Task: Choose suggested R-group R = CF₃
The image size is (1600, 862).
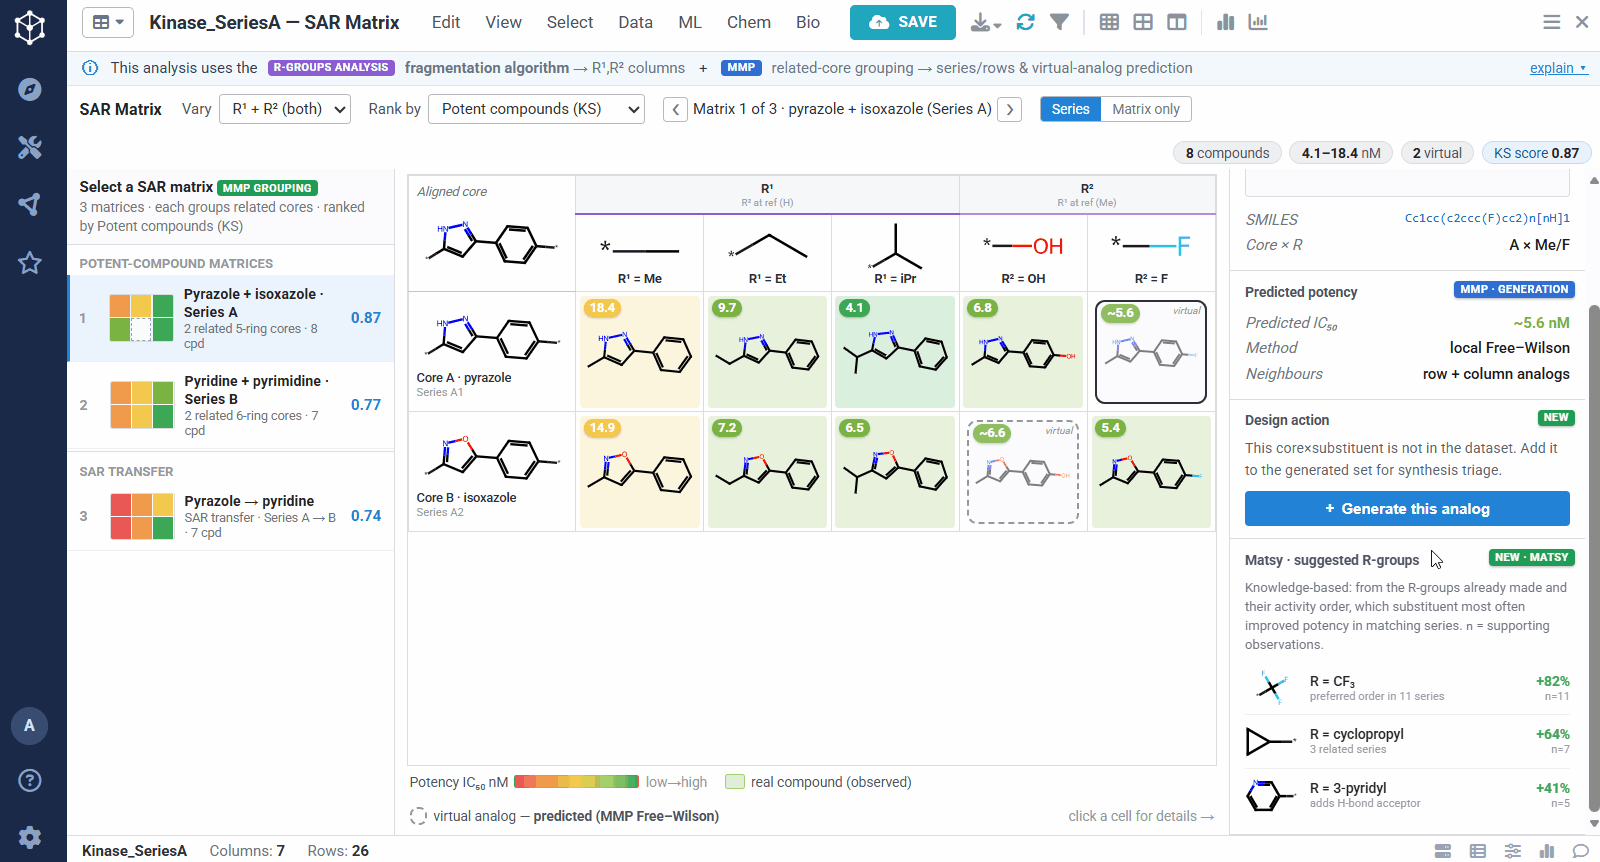Action: coord(1407,688)
